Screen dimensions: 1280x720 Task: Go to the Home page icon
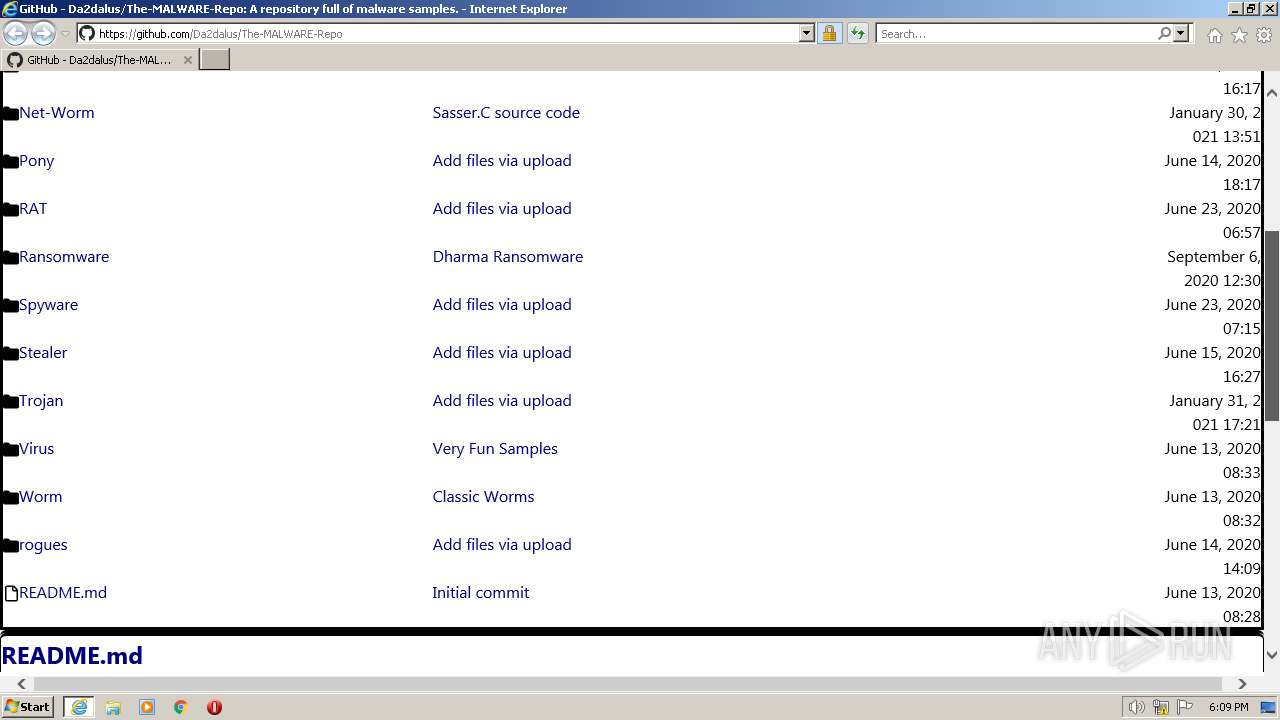1214,35
